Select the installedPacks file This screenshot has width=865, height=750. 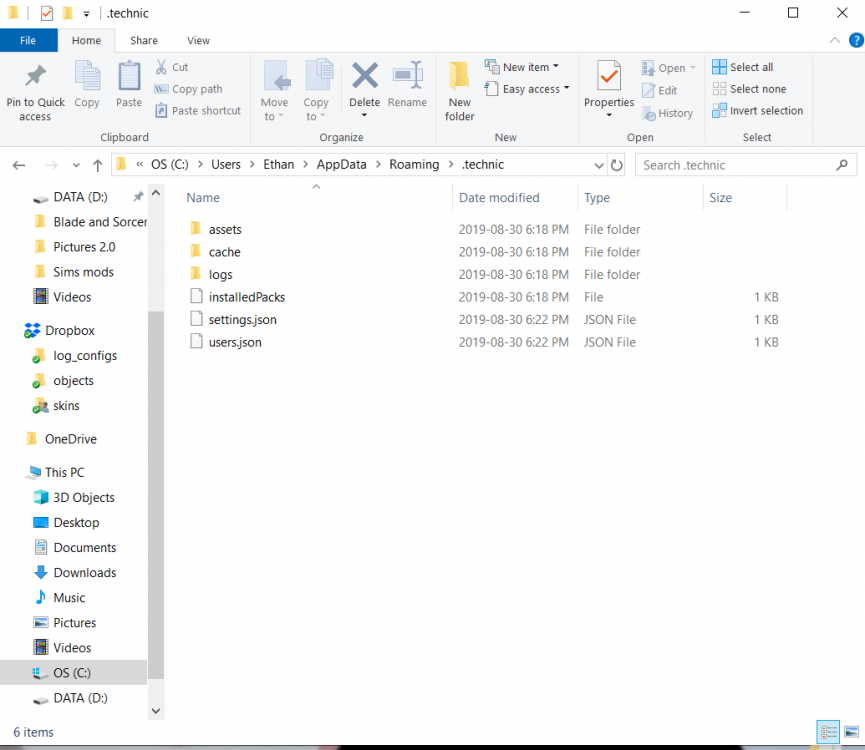click(x=247, y=297)
